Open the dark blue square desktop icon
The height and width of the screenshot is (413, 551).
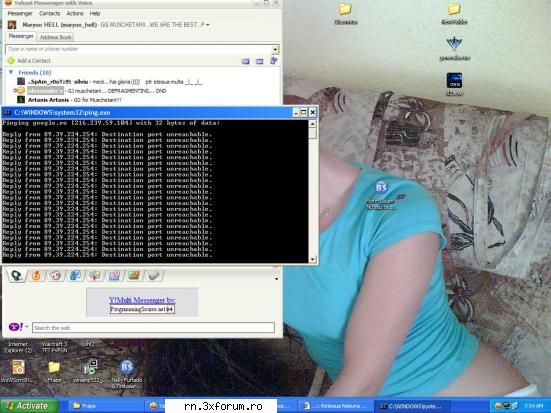click(454, 84)
